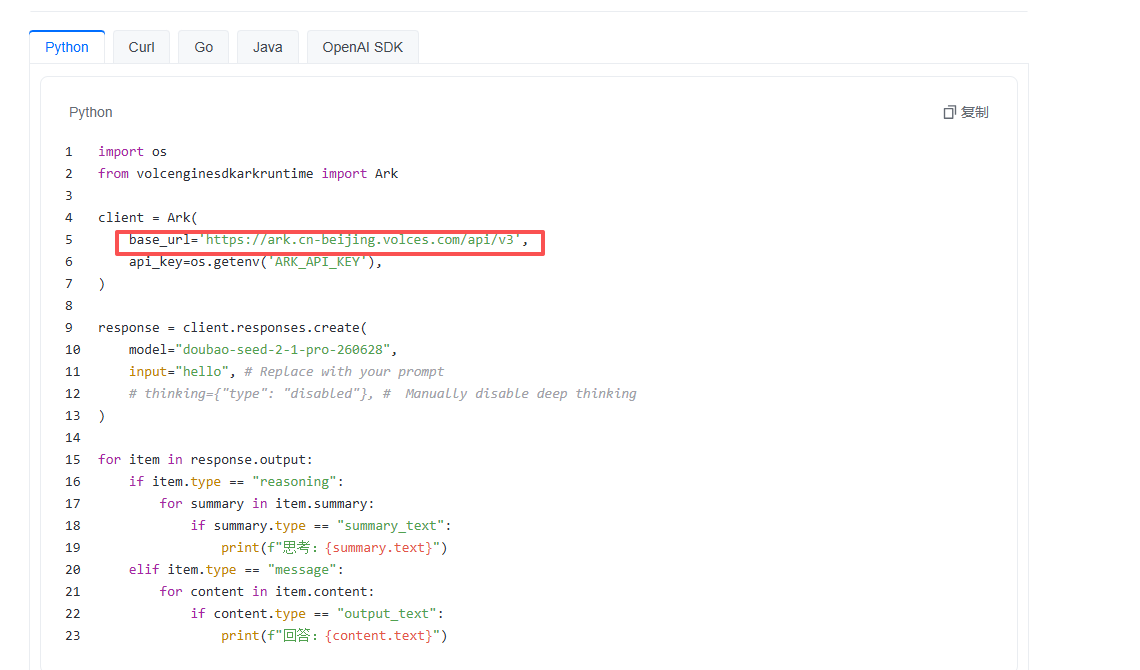
Task: Click the 'Python' code block title
Action: tap(91, 112)
